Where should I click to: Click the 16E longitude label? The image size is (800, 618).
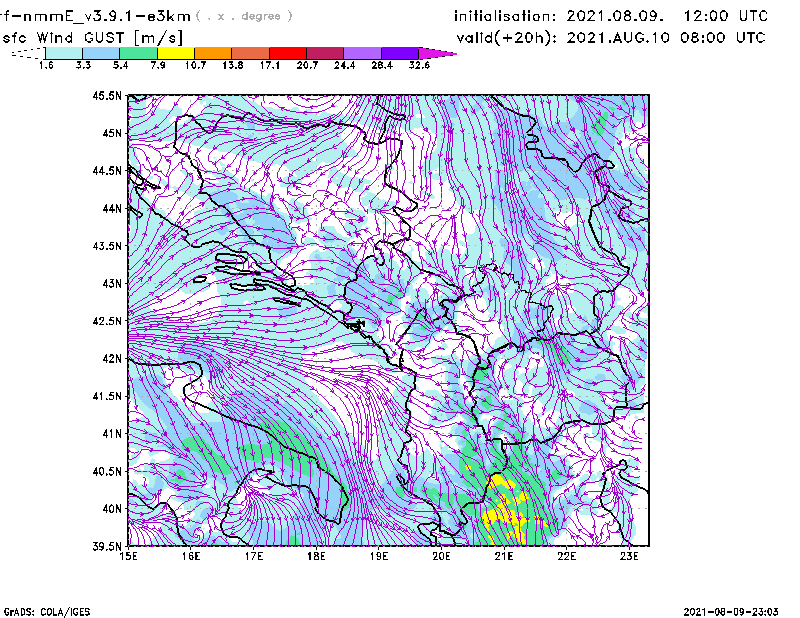tap(191, 556)
